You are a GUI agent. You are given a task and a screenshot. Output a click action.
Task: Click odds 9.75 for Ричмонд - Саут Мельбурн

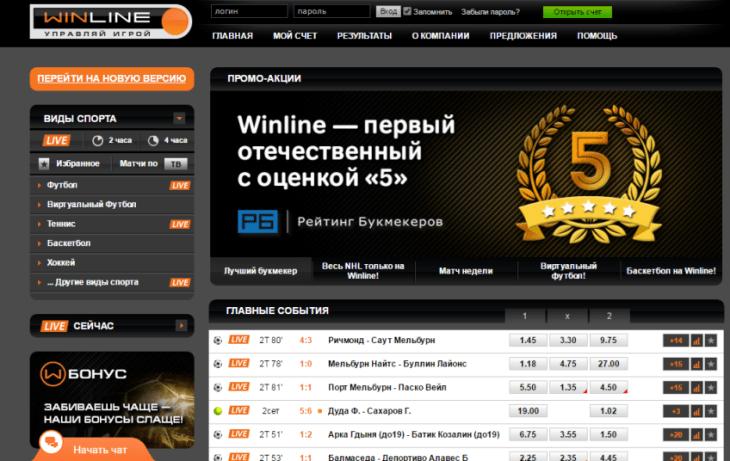(608, 340)
